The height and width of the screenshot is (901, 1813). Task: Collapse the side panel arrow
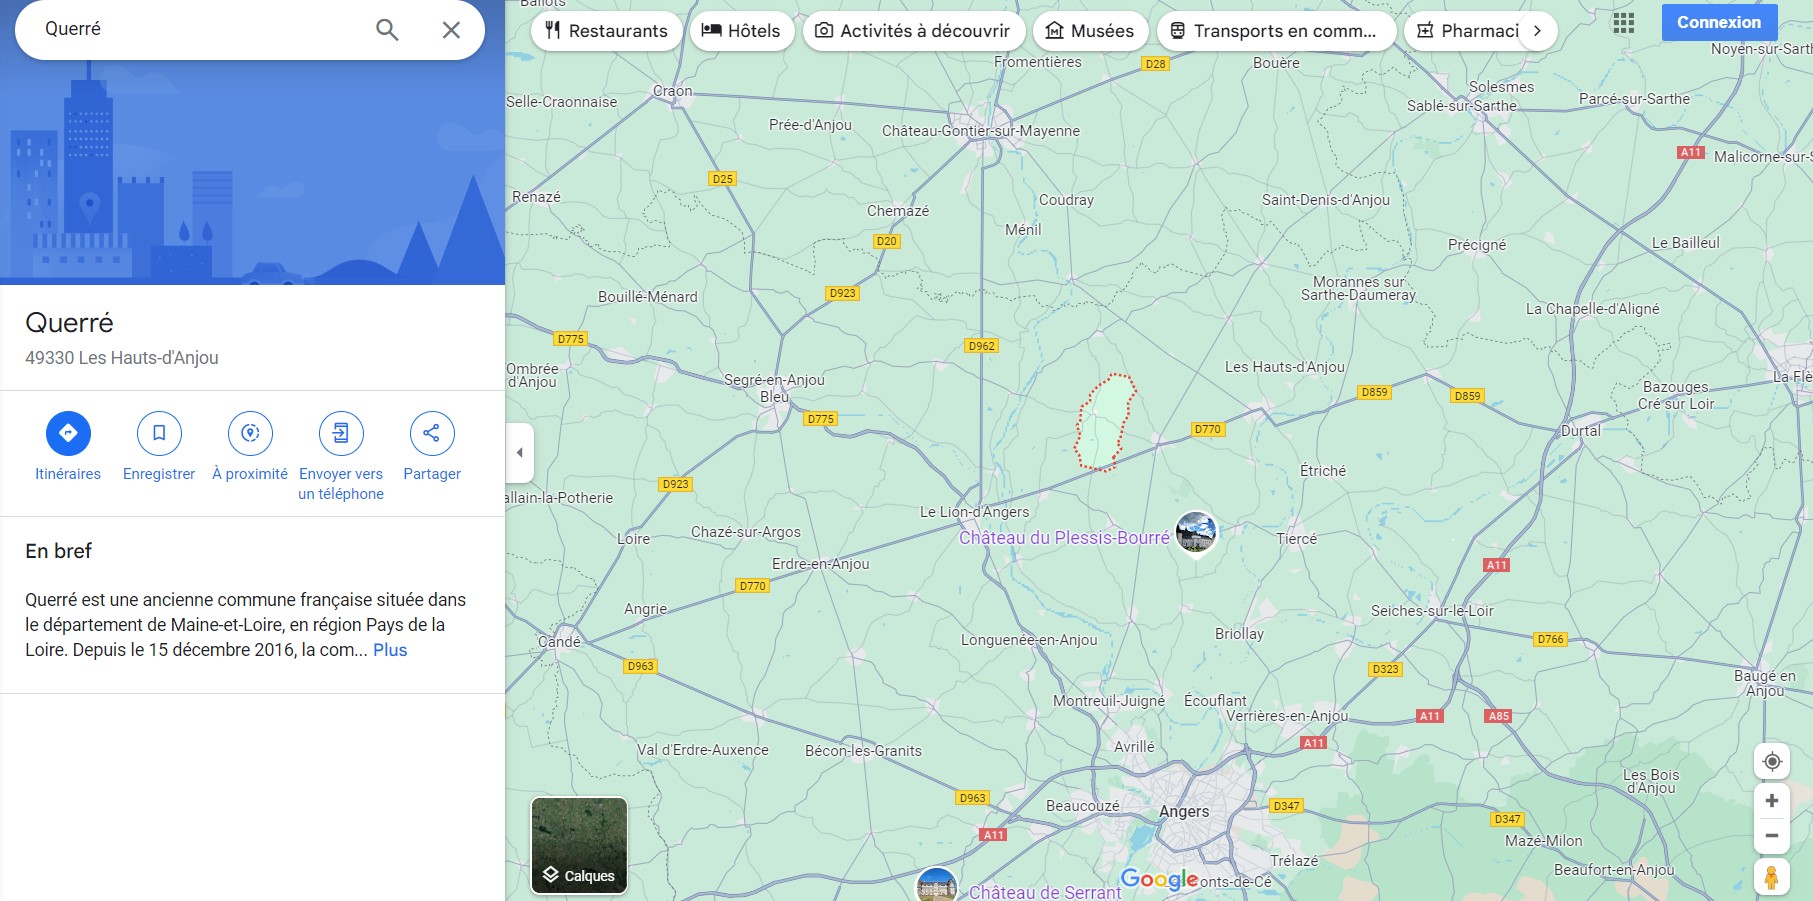[519, 452]
